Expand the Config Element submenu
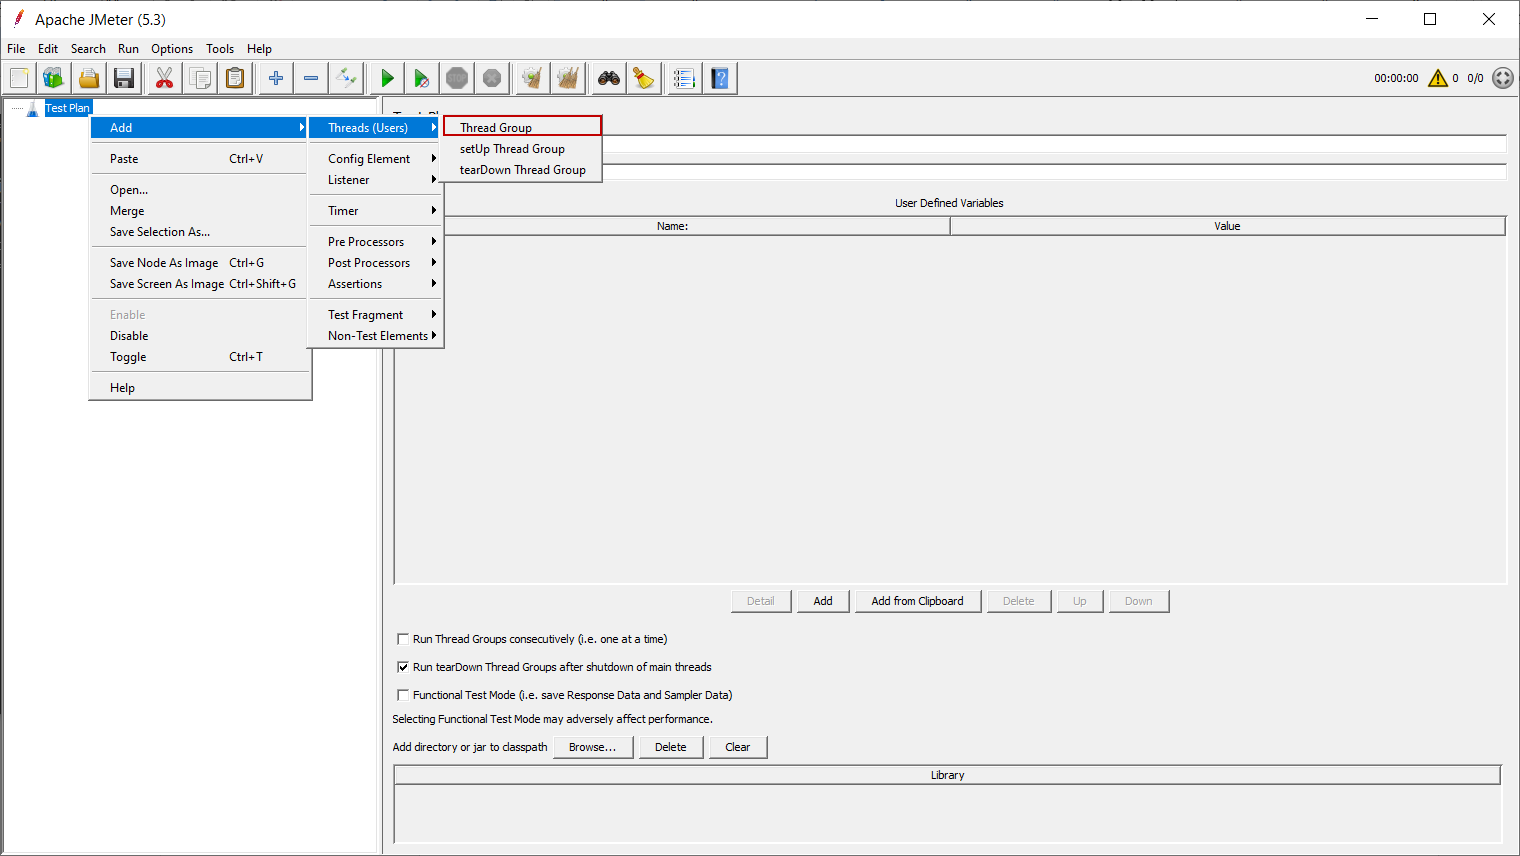 pos(376,159)
